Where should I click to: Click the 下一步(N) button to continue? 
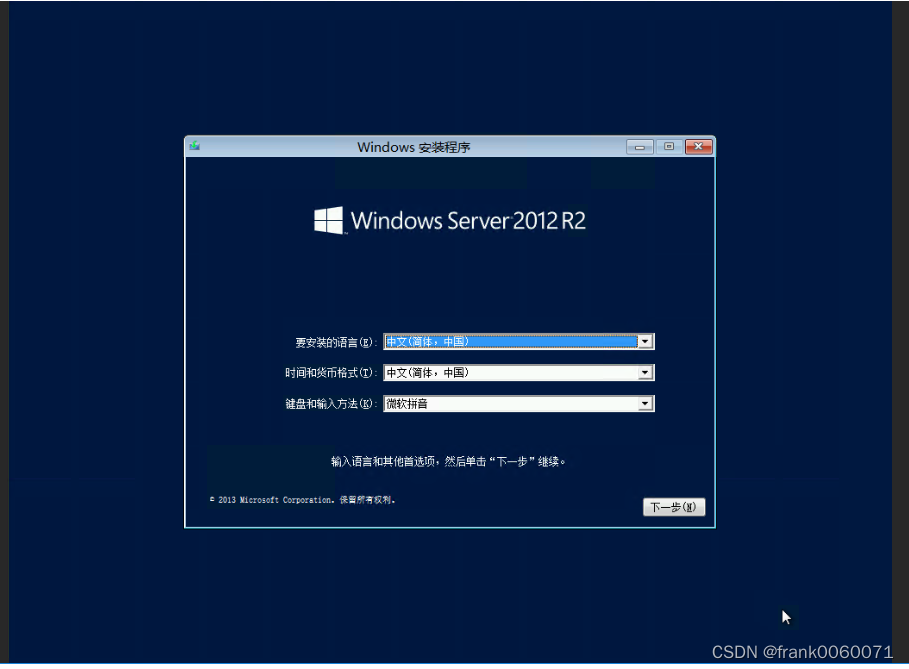tap(674, 507)
